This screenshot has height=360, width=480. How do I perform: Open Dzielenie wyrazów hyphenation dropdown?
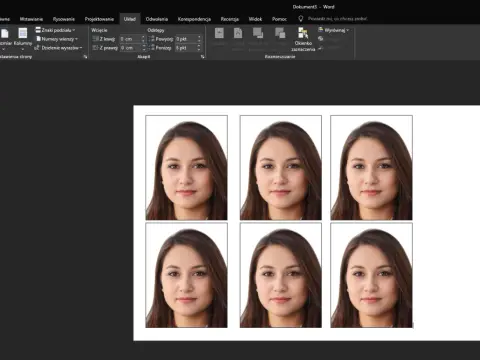pos(58,48)
